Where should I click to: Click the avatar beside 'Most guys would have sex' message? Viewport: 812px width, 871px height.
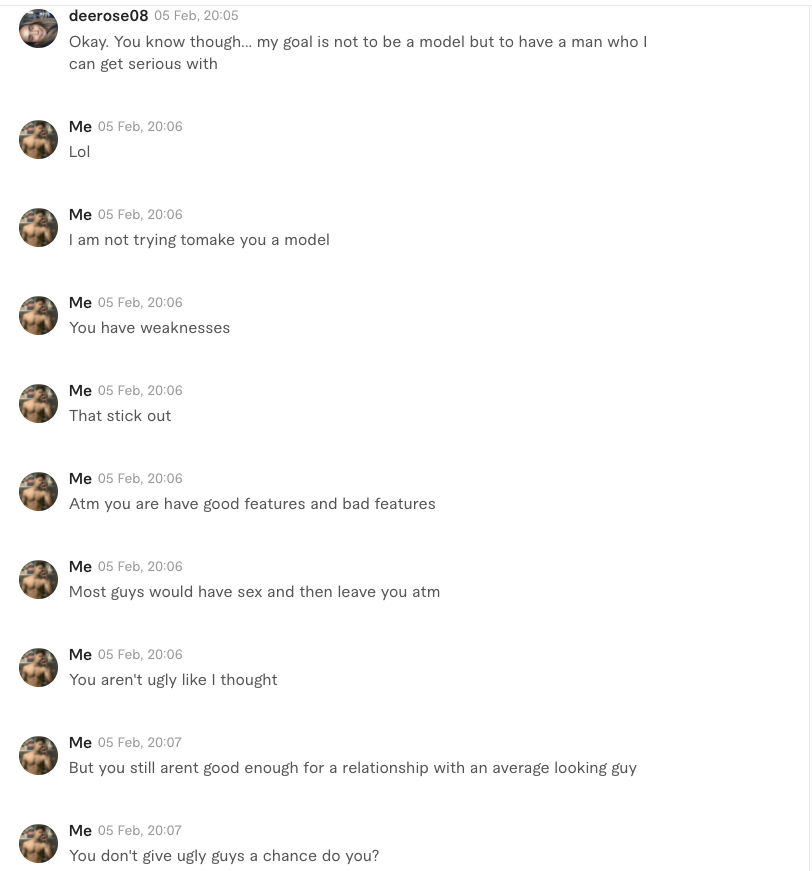click(x=38, y=579)
